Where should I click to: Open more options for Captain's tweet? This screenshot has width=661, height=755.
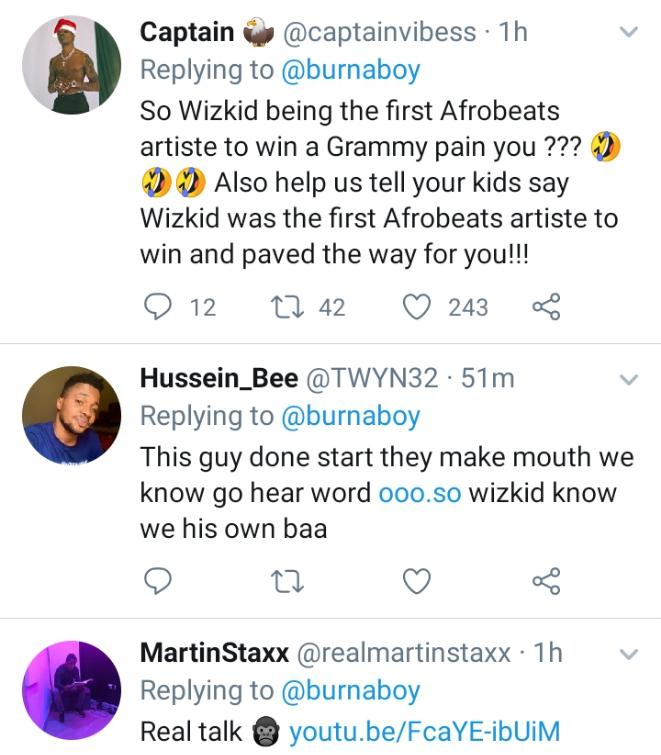click(628, 32)
